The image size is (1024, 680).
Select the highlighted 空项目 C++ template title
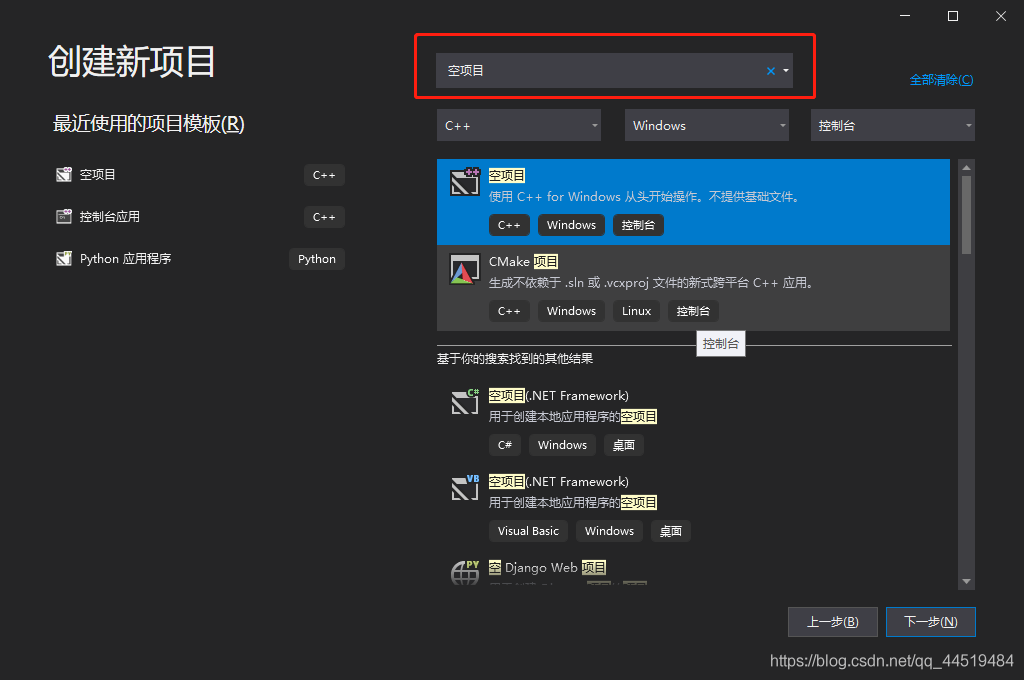(507, 176)
